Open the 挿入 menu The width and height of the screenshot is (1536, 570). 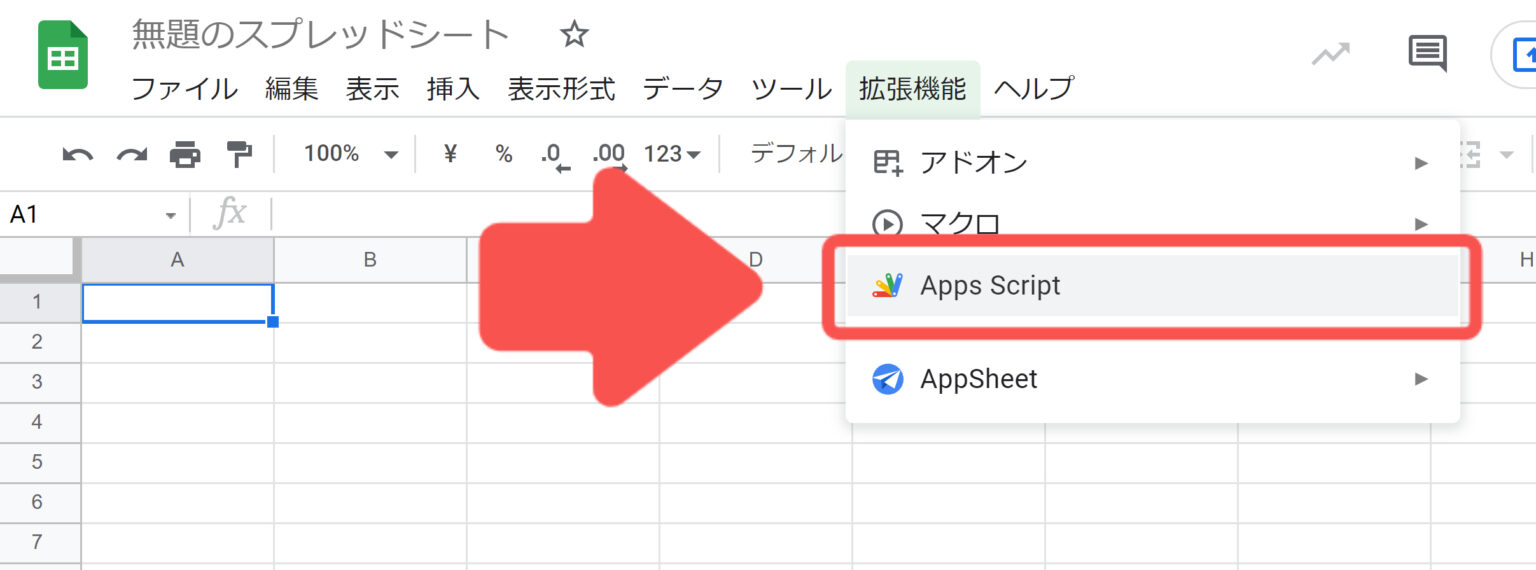453,88
